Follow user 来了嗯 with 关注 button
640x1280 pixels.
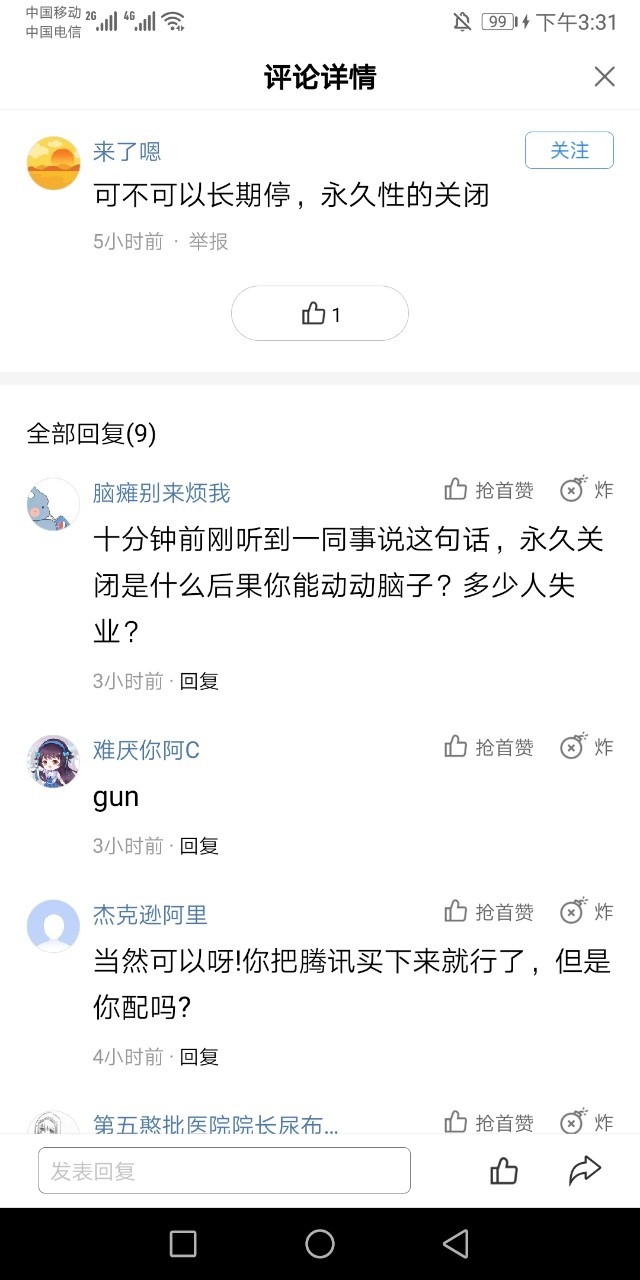click(x=569, y=151)
